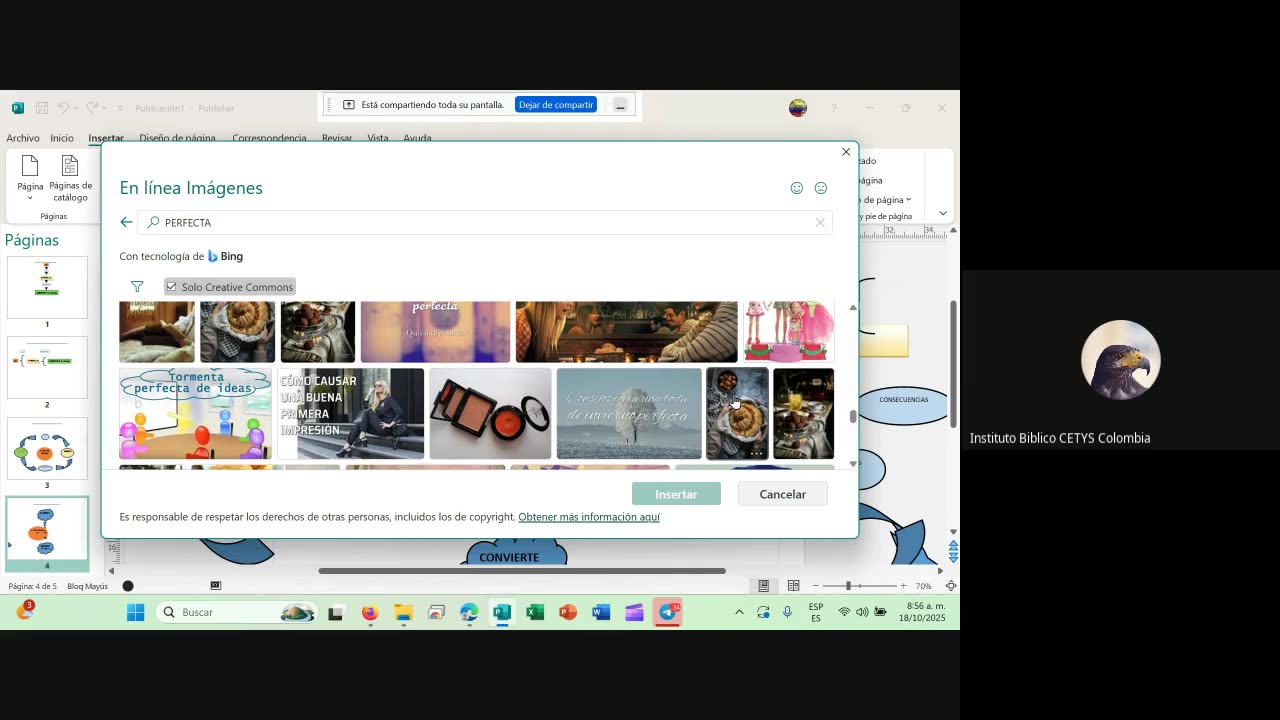1280x720 pixels.
Task: Open PowerPoint from the taskbar
Action: click(568, 612)
